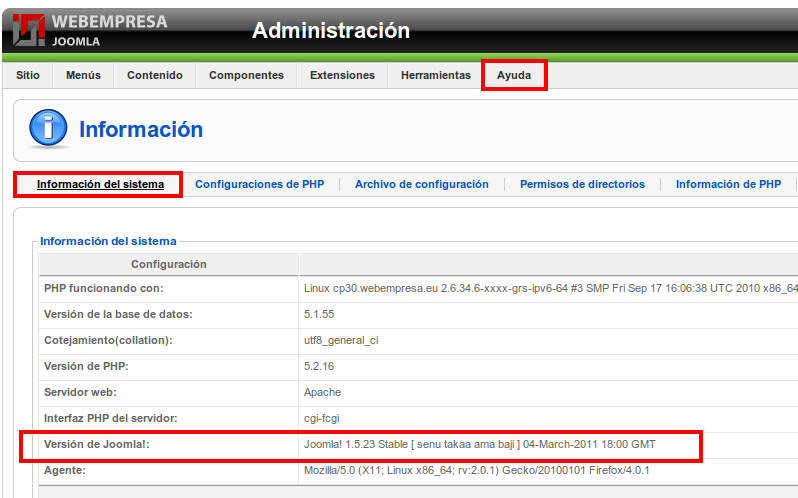Click the Configuración column header
The image size is (798, 498).
click(168, 264)
